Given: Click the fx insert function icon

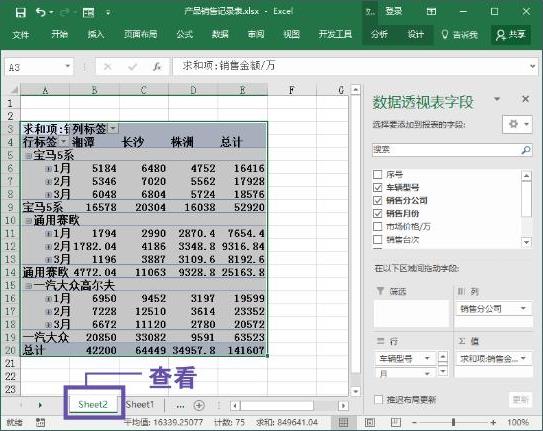Looking at the screenshot, I should click(157, 66).
